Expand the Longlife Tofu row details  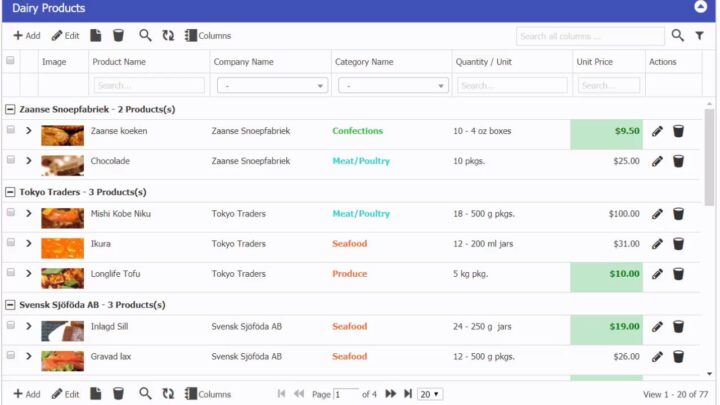point(29,274)
